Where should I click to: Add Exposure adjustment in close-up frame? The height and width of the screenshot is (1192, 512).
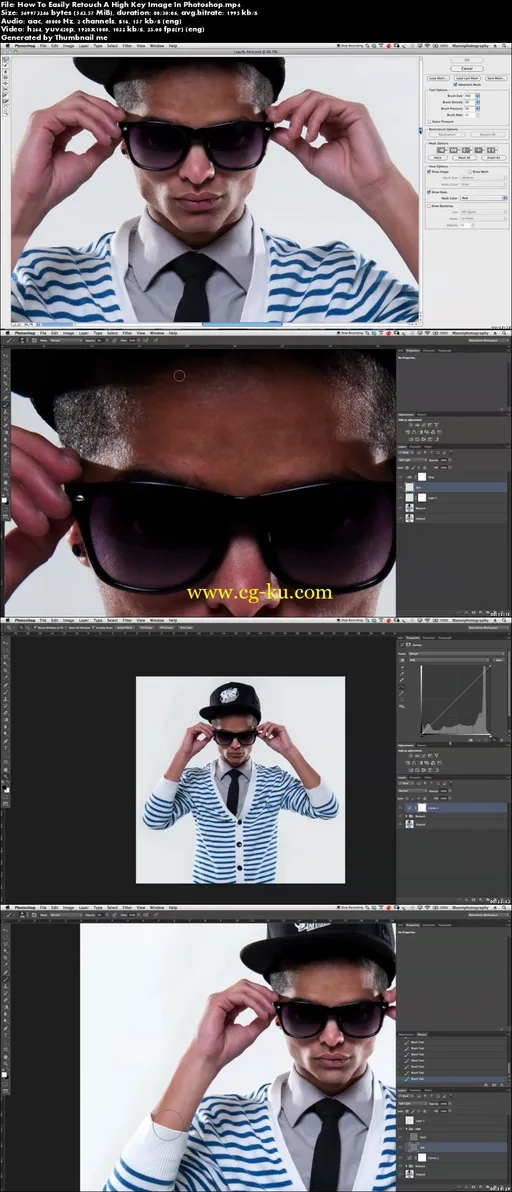pos(430,425)
